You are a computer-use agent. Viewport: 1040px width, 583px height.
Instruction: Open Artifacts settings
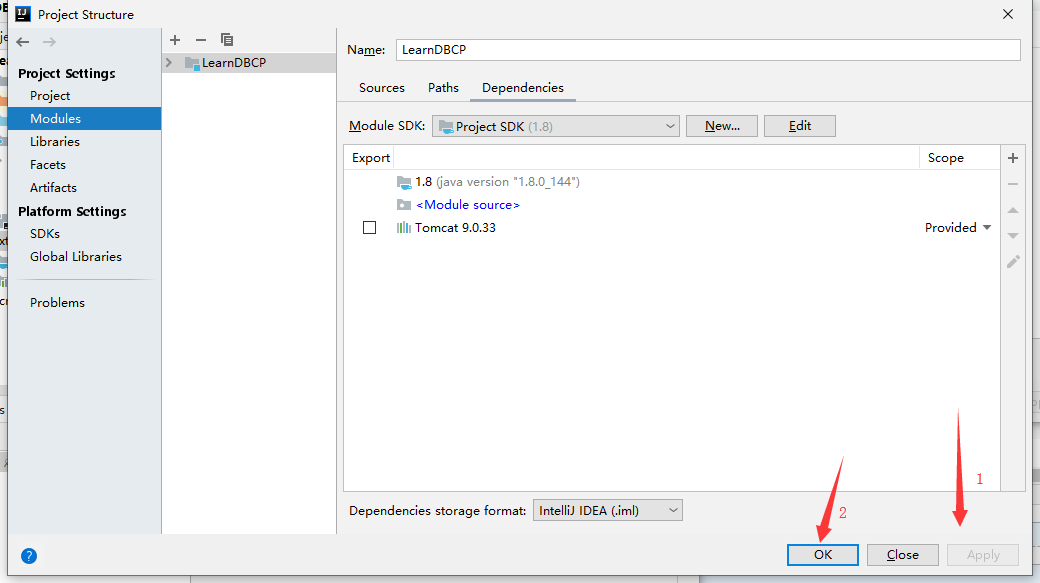click(53, 188)
